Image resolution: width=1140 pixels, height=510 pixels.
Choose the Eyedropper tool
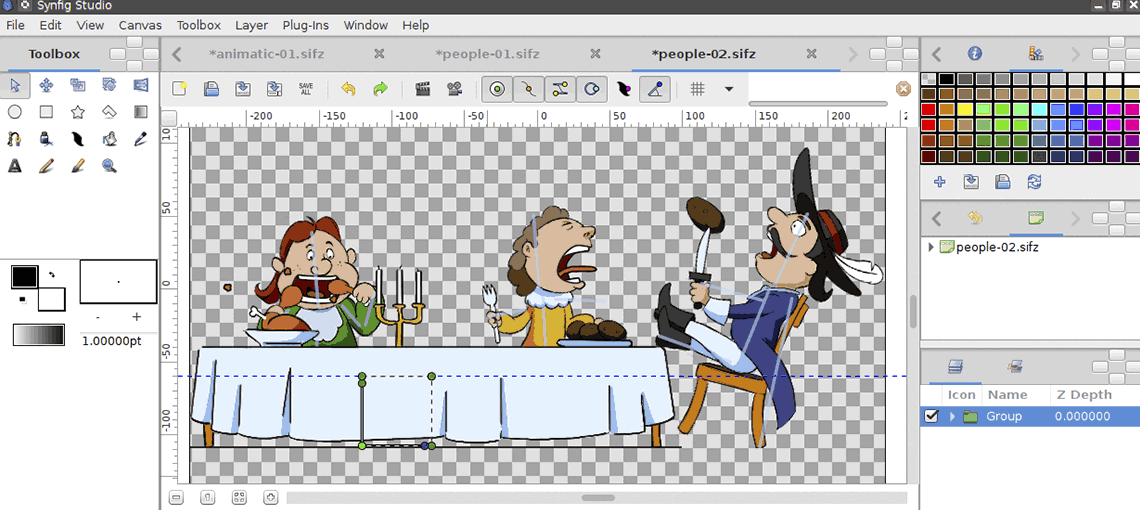[140, 139]
